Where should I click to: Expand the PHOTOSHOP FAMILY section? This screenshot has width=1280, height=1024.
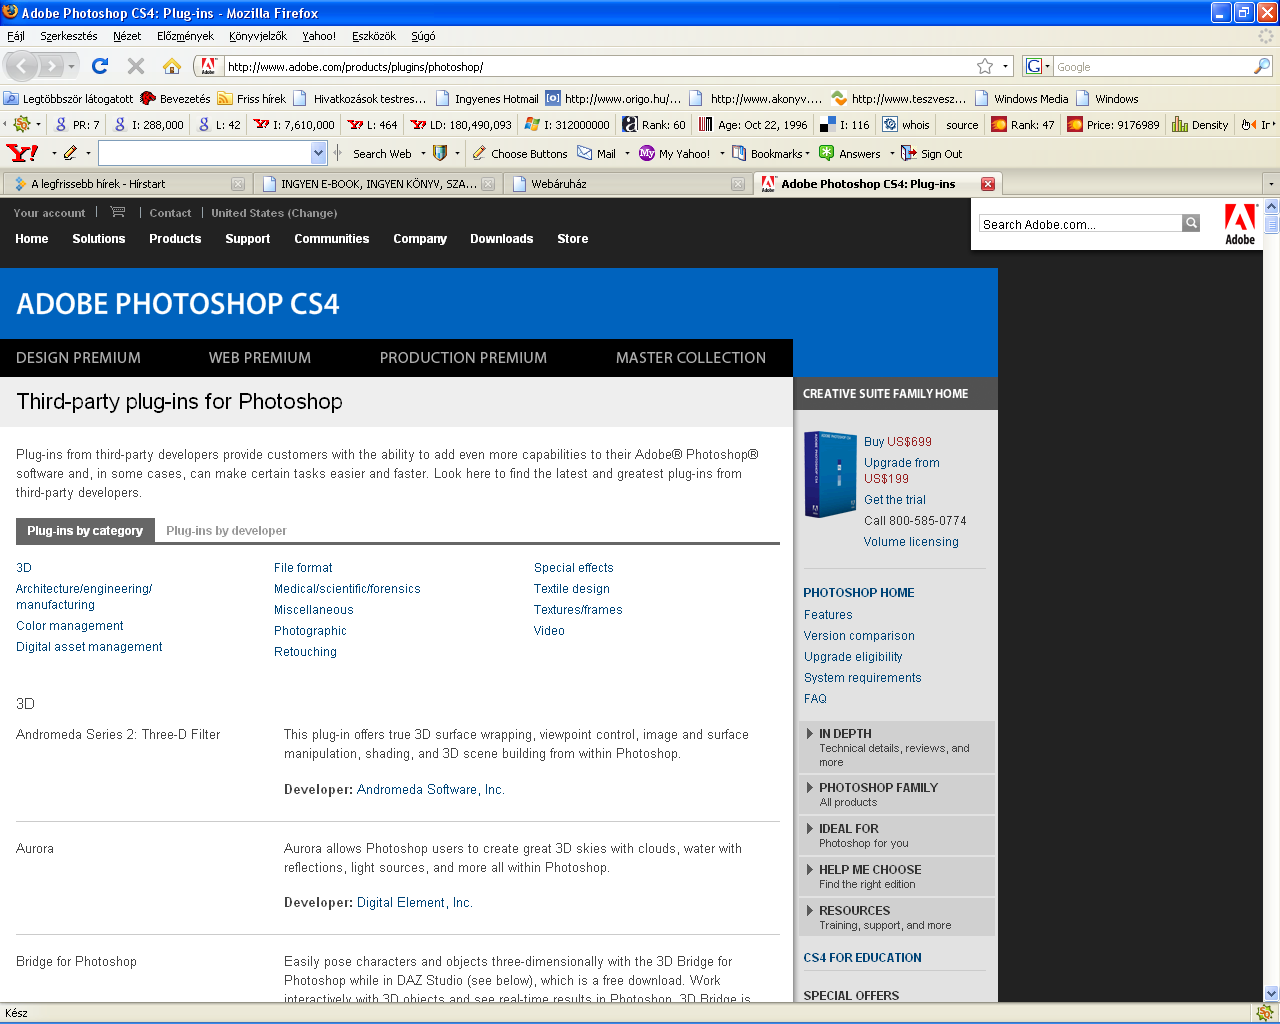tap(896, 794)
